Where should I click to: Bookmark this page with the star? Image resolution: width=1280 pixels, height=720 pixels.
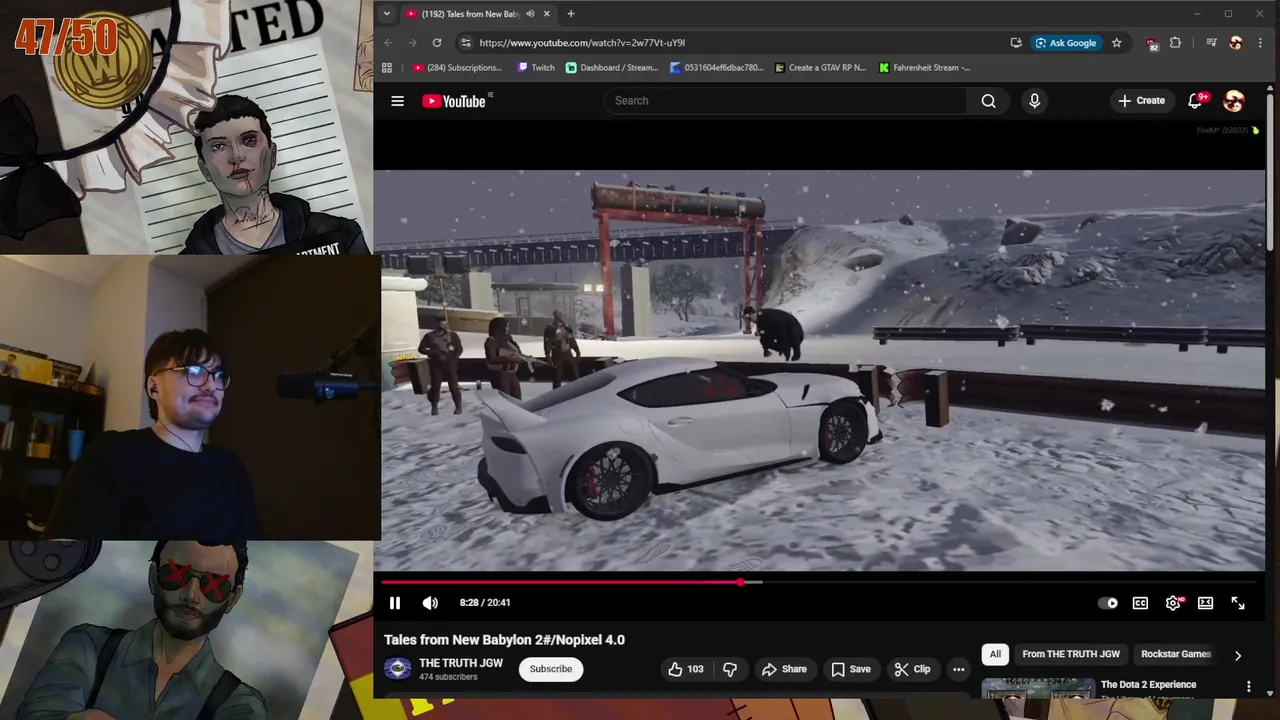tap(1116, 43)
